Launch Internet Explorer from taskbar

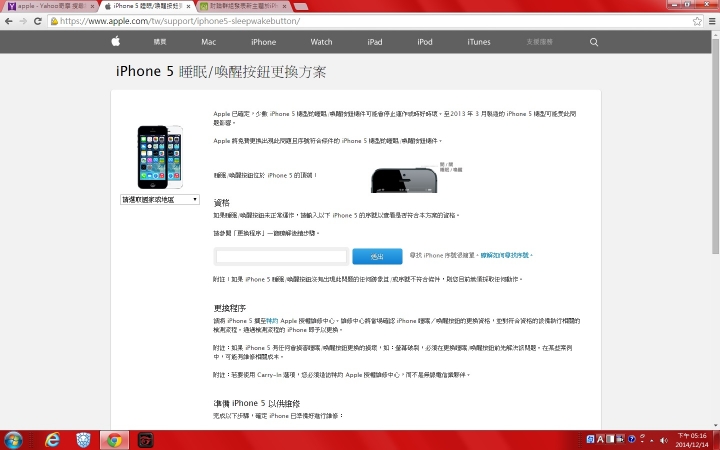coord(52,440)
